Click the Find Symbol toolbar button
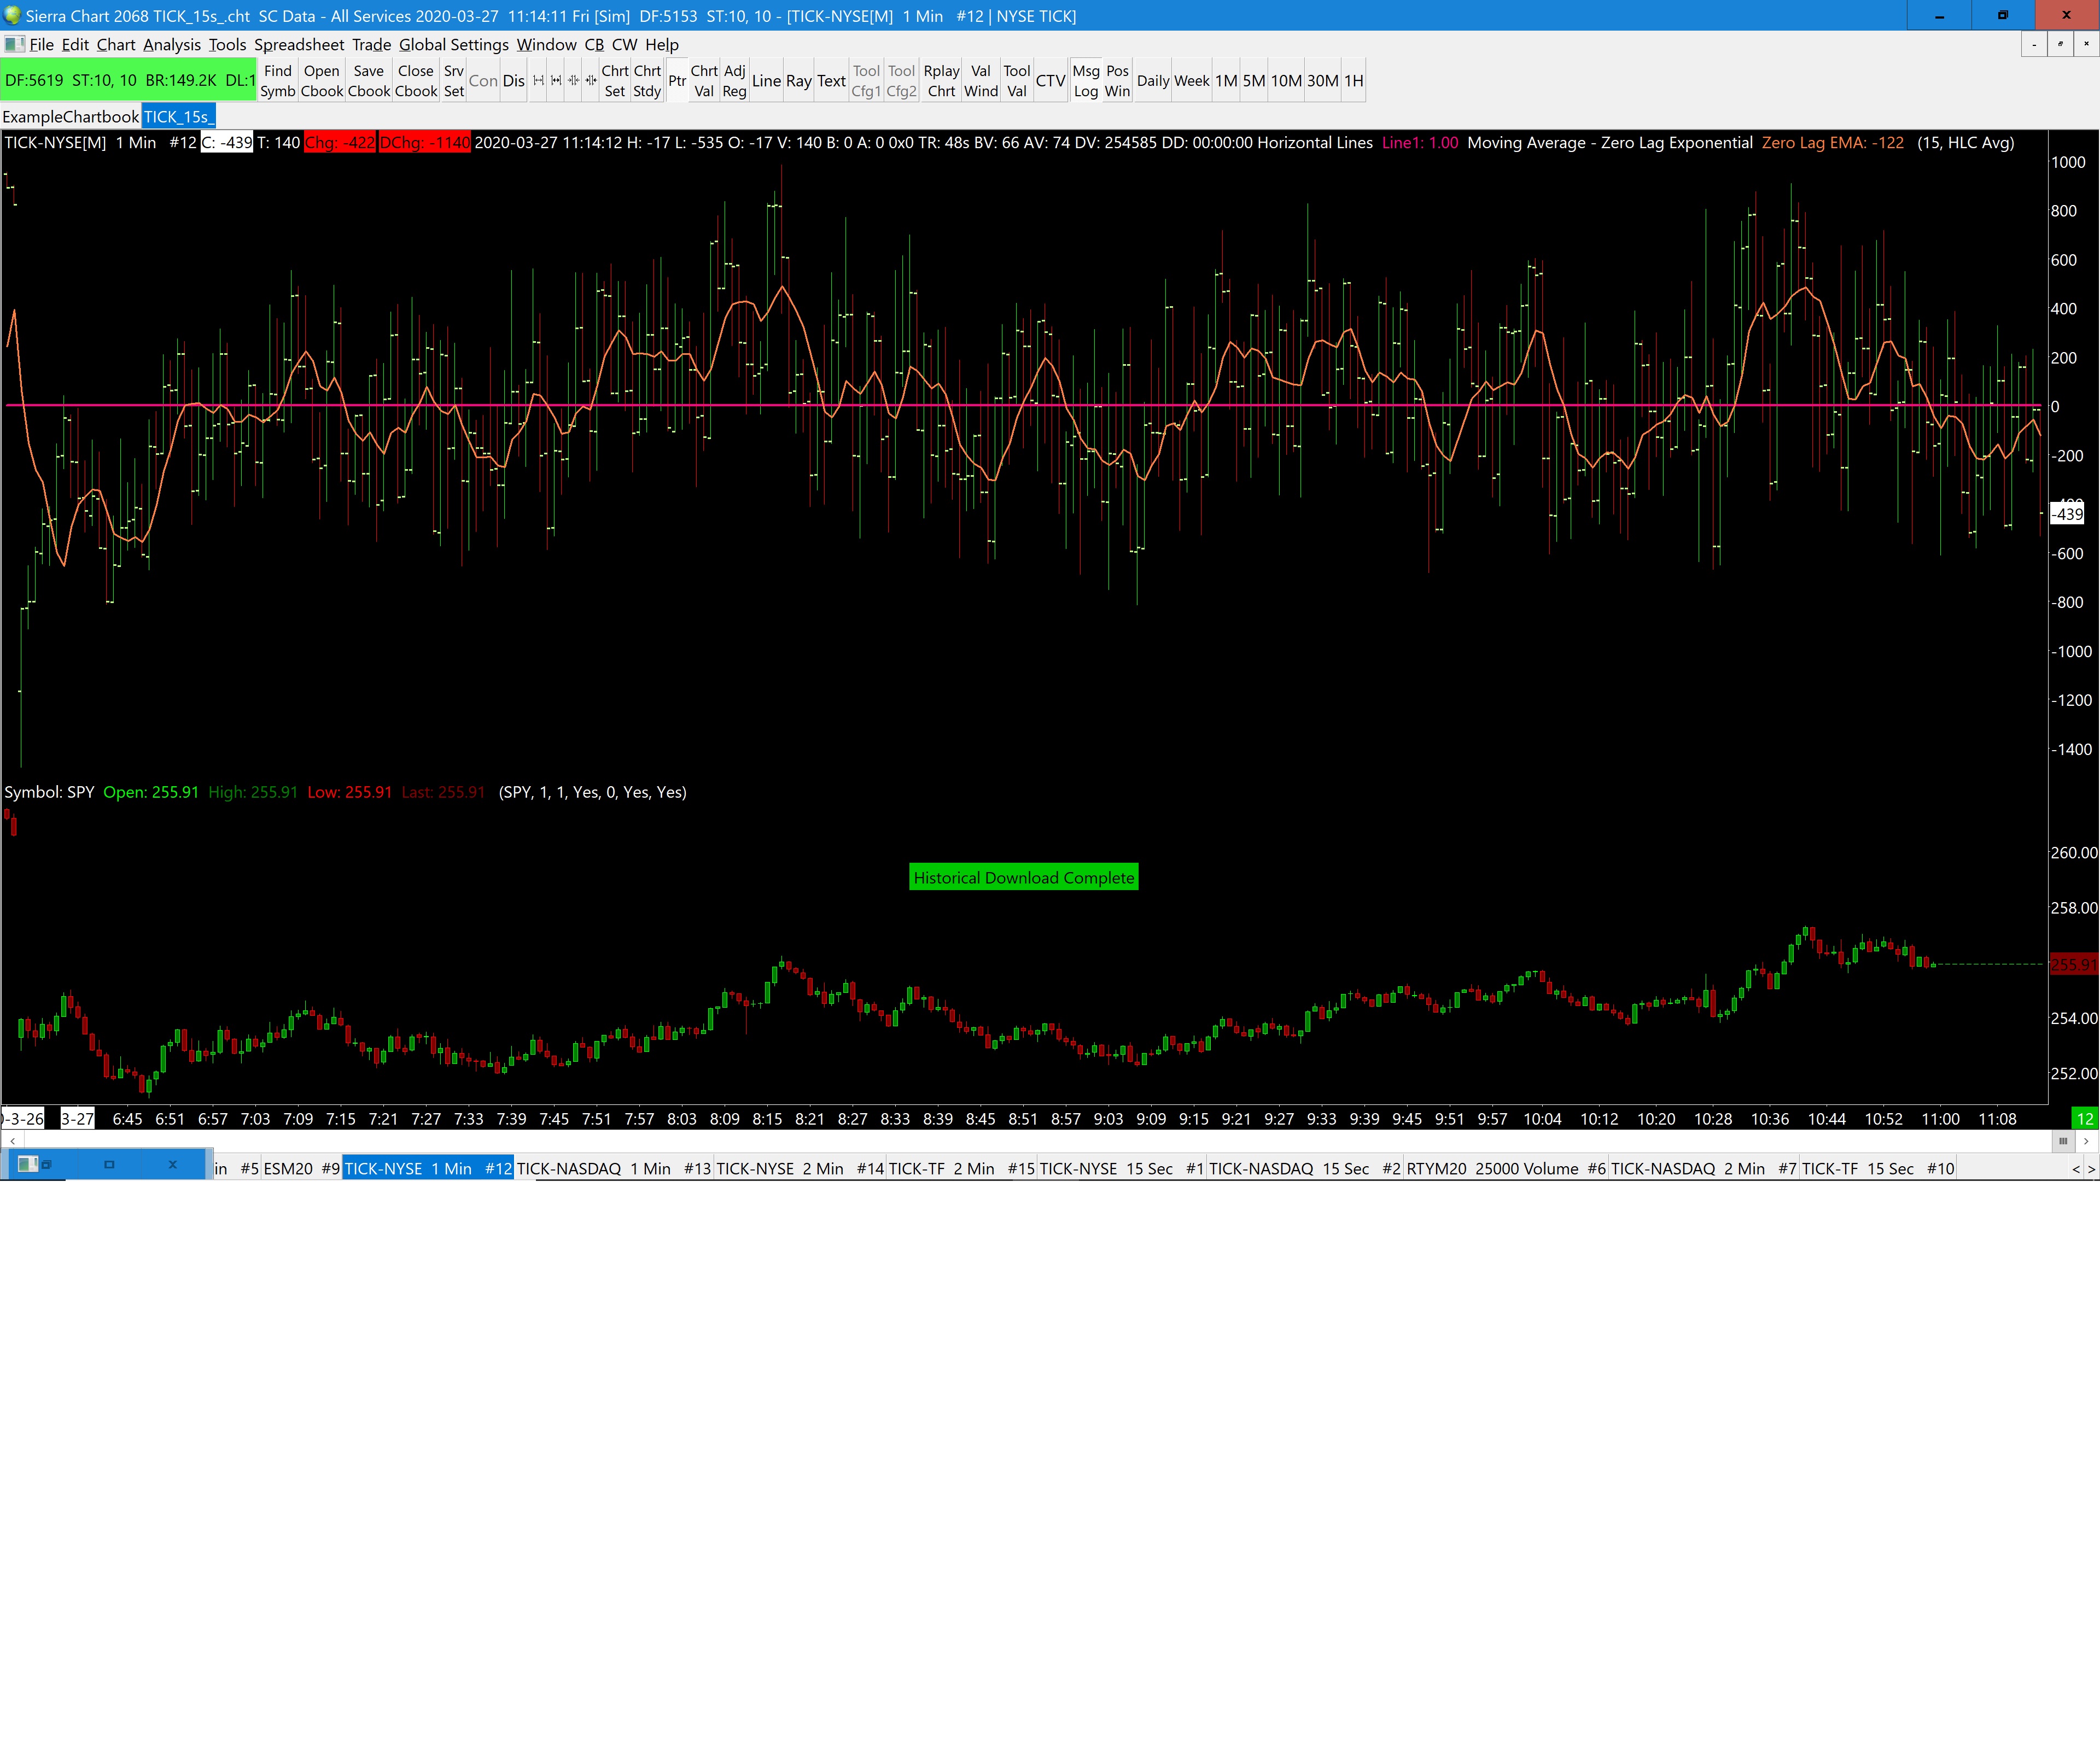2100x1743 pixels. 277,81
